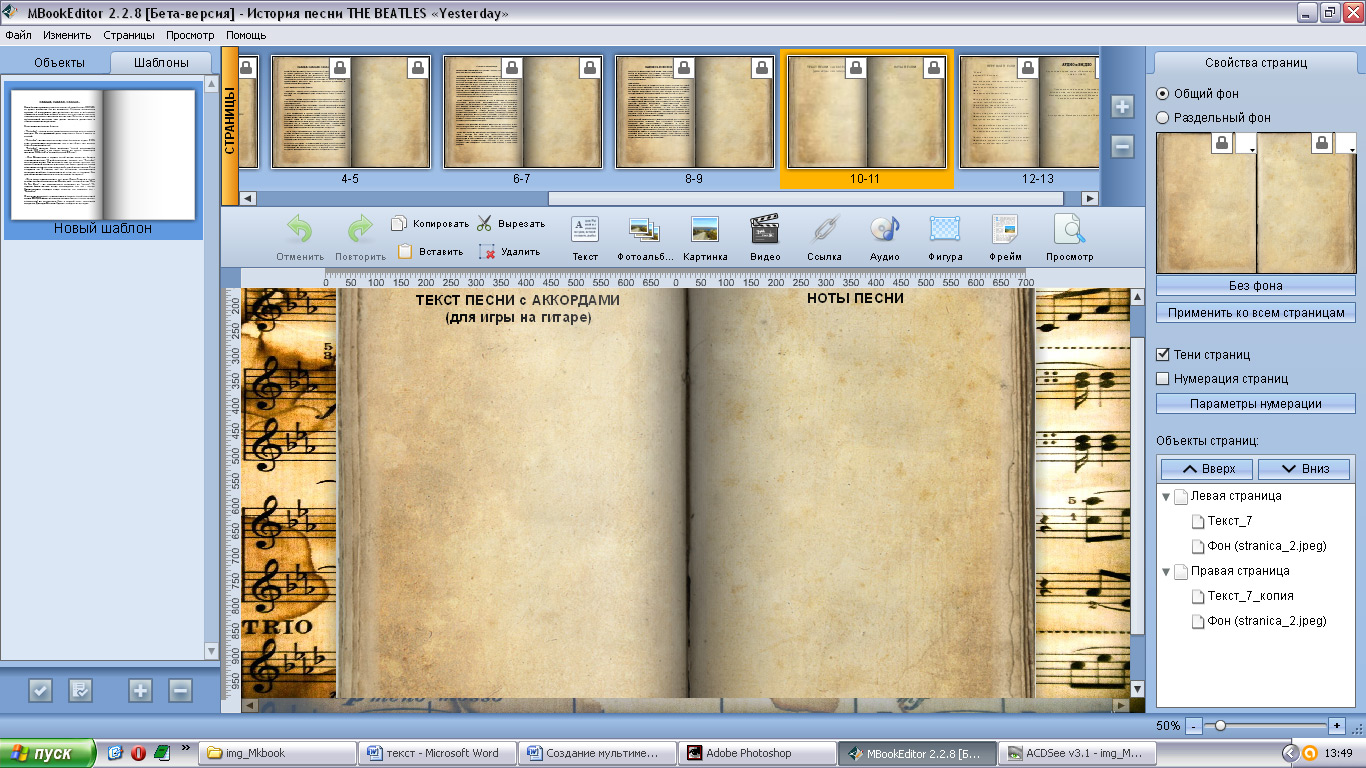The width and height of the screenshot is (1366, 768).
Task: Click zoom in plus at slider end
Action: (x=1337, y=725)
